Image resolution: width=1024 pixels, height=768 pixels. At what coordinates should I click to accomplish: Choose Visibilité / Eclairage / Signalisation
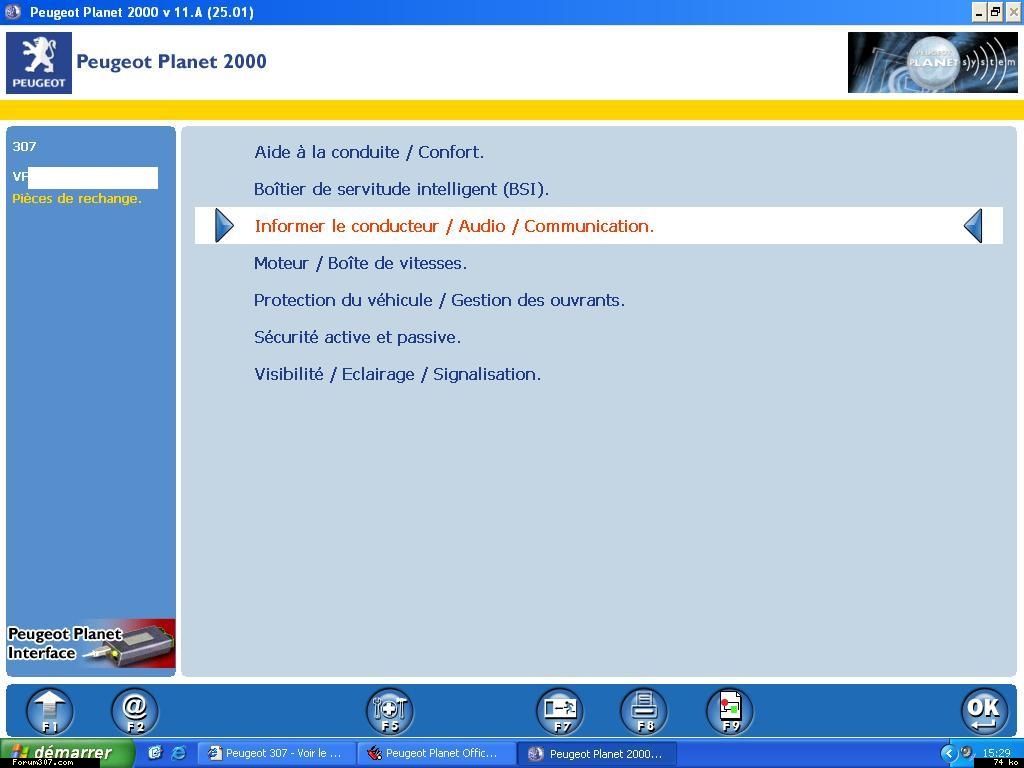pos(397,374)
